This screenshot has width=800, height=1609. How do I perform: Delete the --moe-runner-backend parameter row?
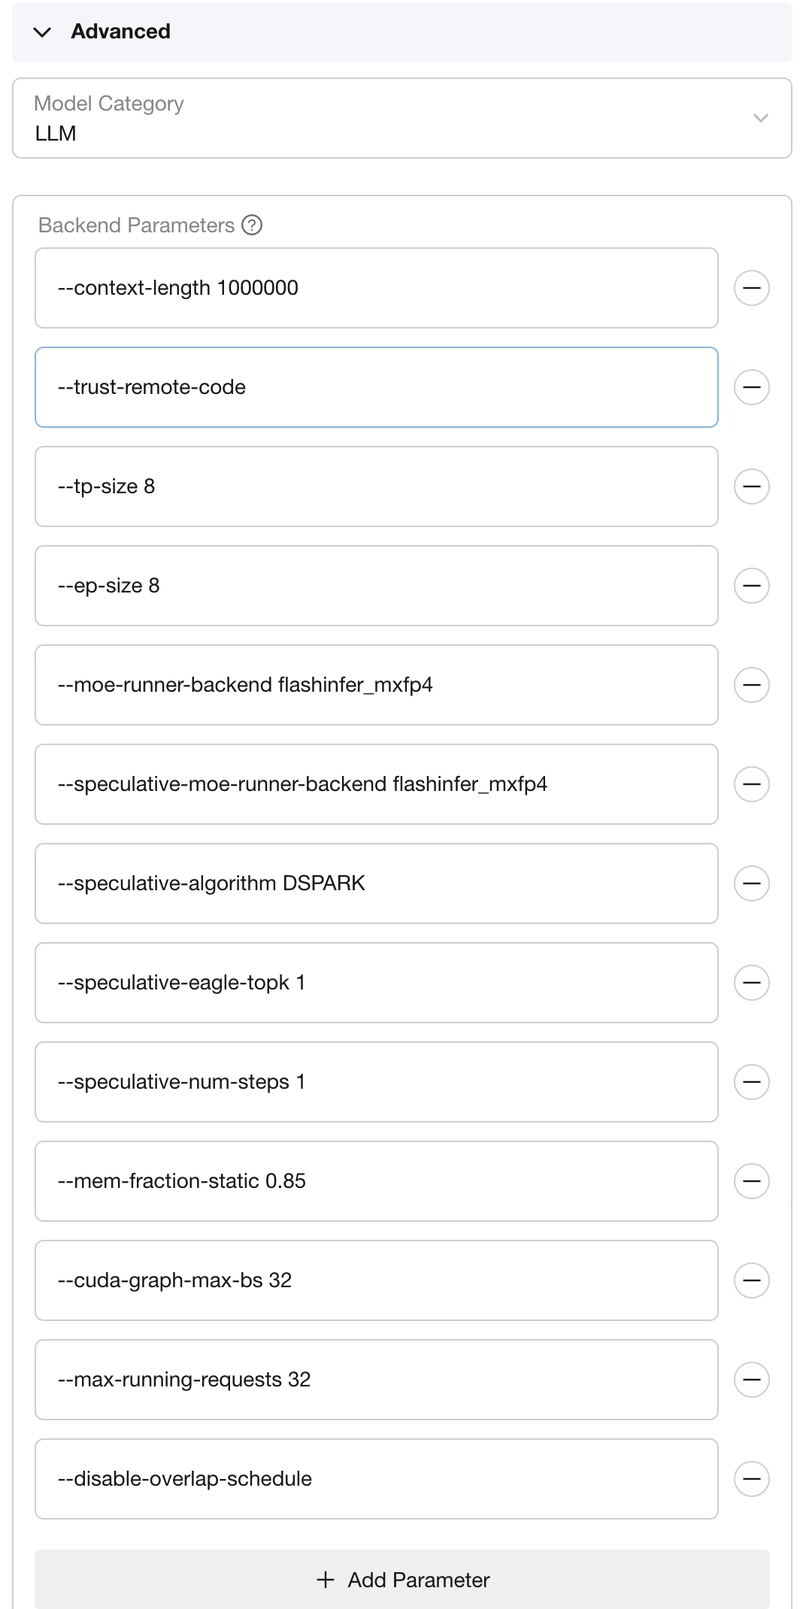coord(751,685)
